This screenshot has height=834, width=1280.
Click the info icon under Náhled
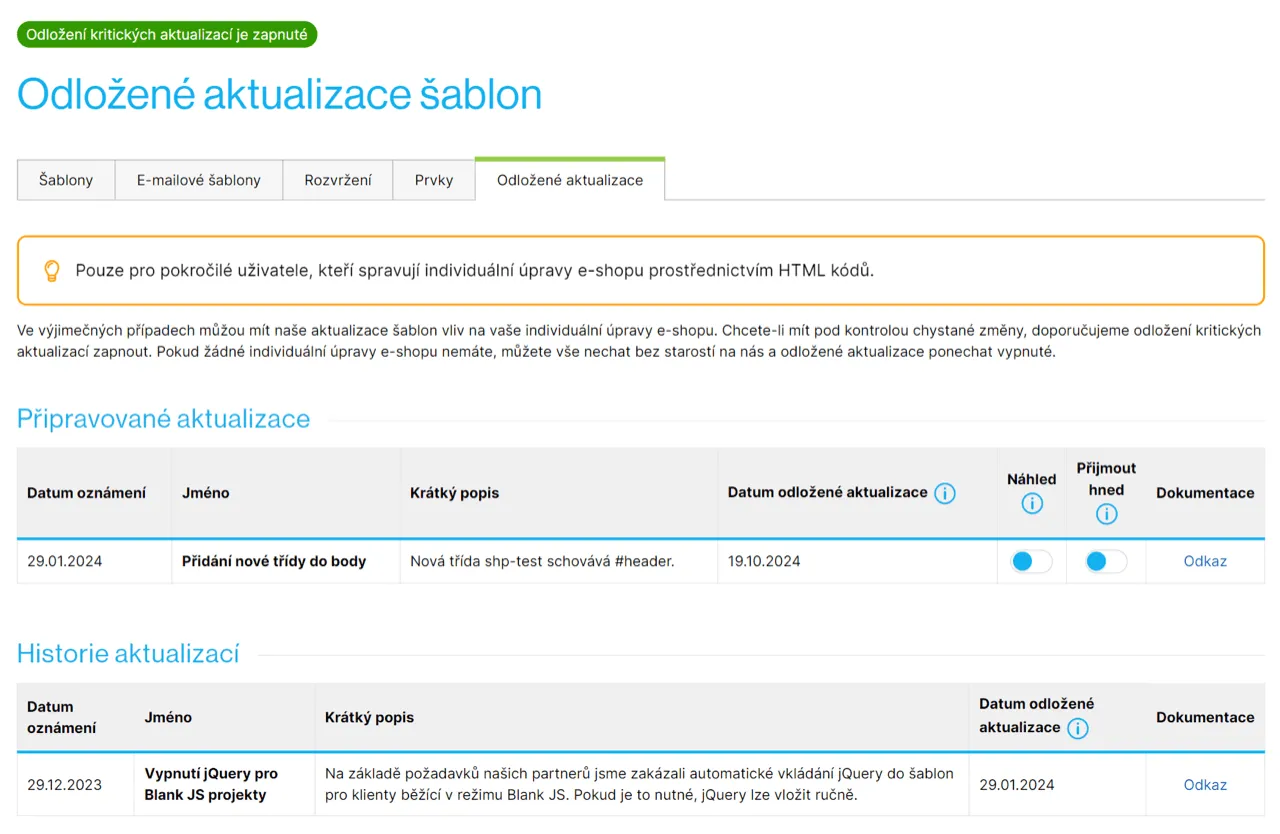(x=1032, y=503)
